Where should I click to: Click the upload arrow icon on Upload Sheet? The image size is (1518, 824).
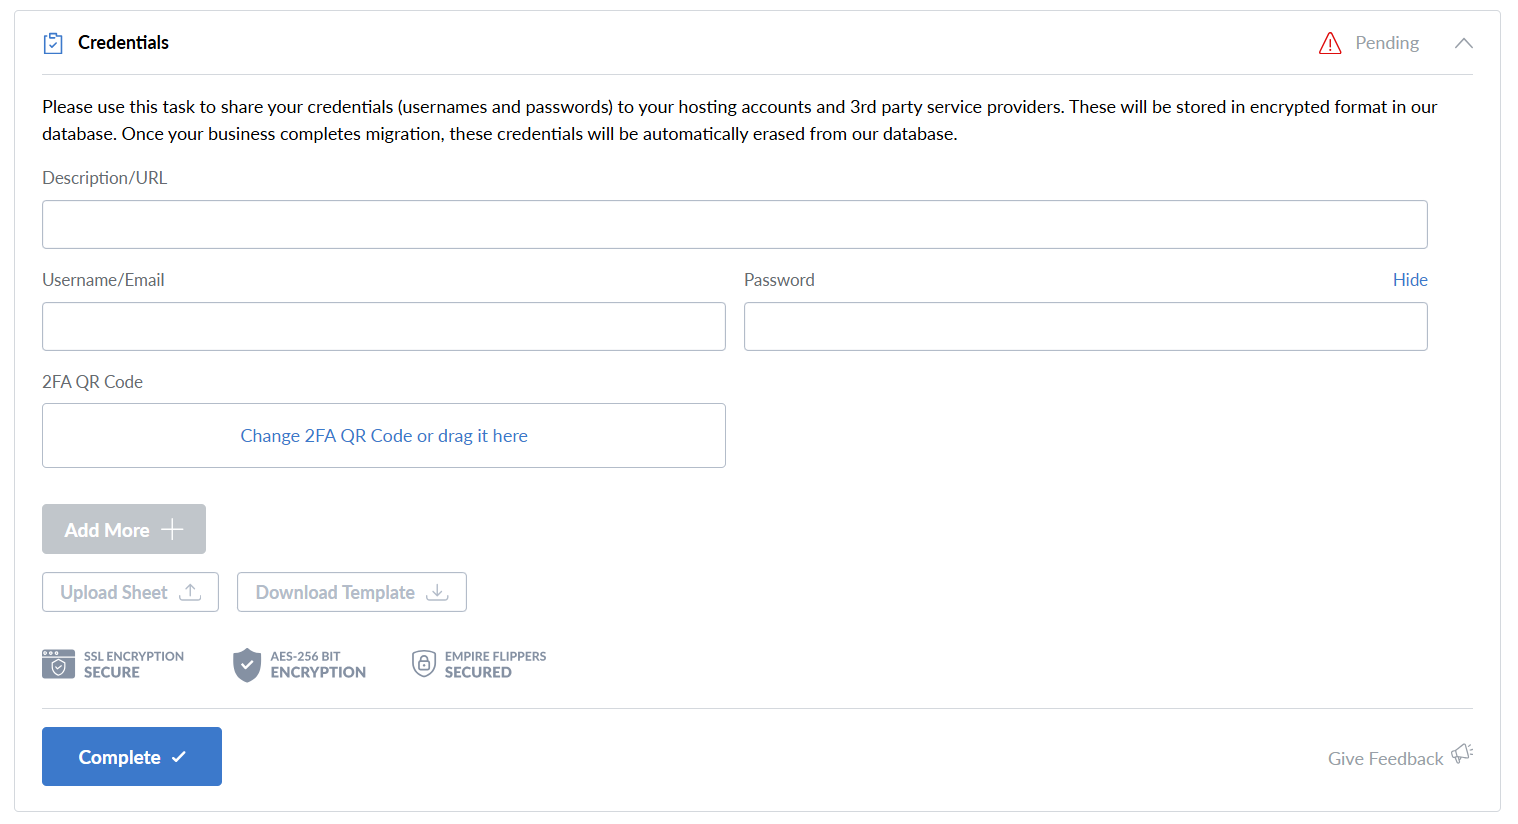pos(190,592)
